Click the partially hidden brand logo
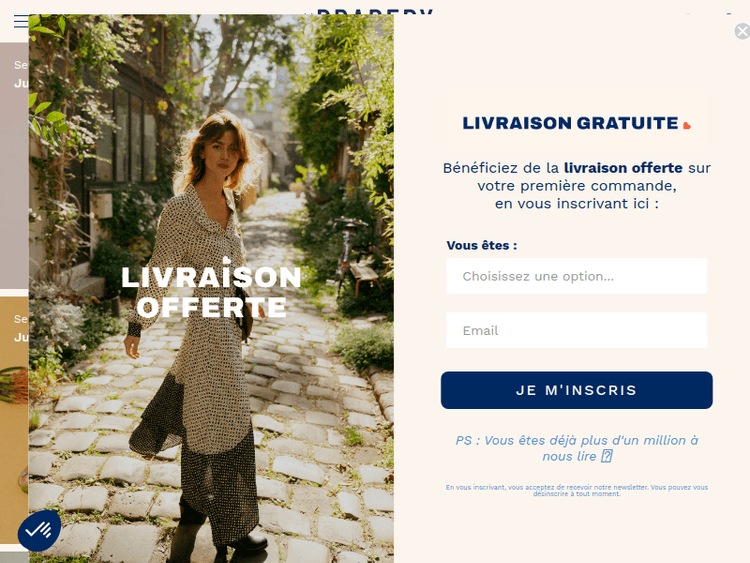Viewport: 750px width, 563px height. pyautogui.click(x=375, y=11)
